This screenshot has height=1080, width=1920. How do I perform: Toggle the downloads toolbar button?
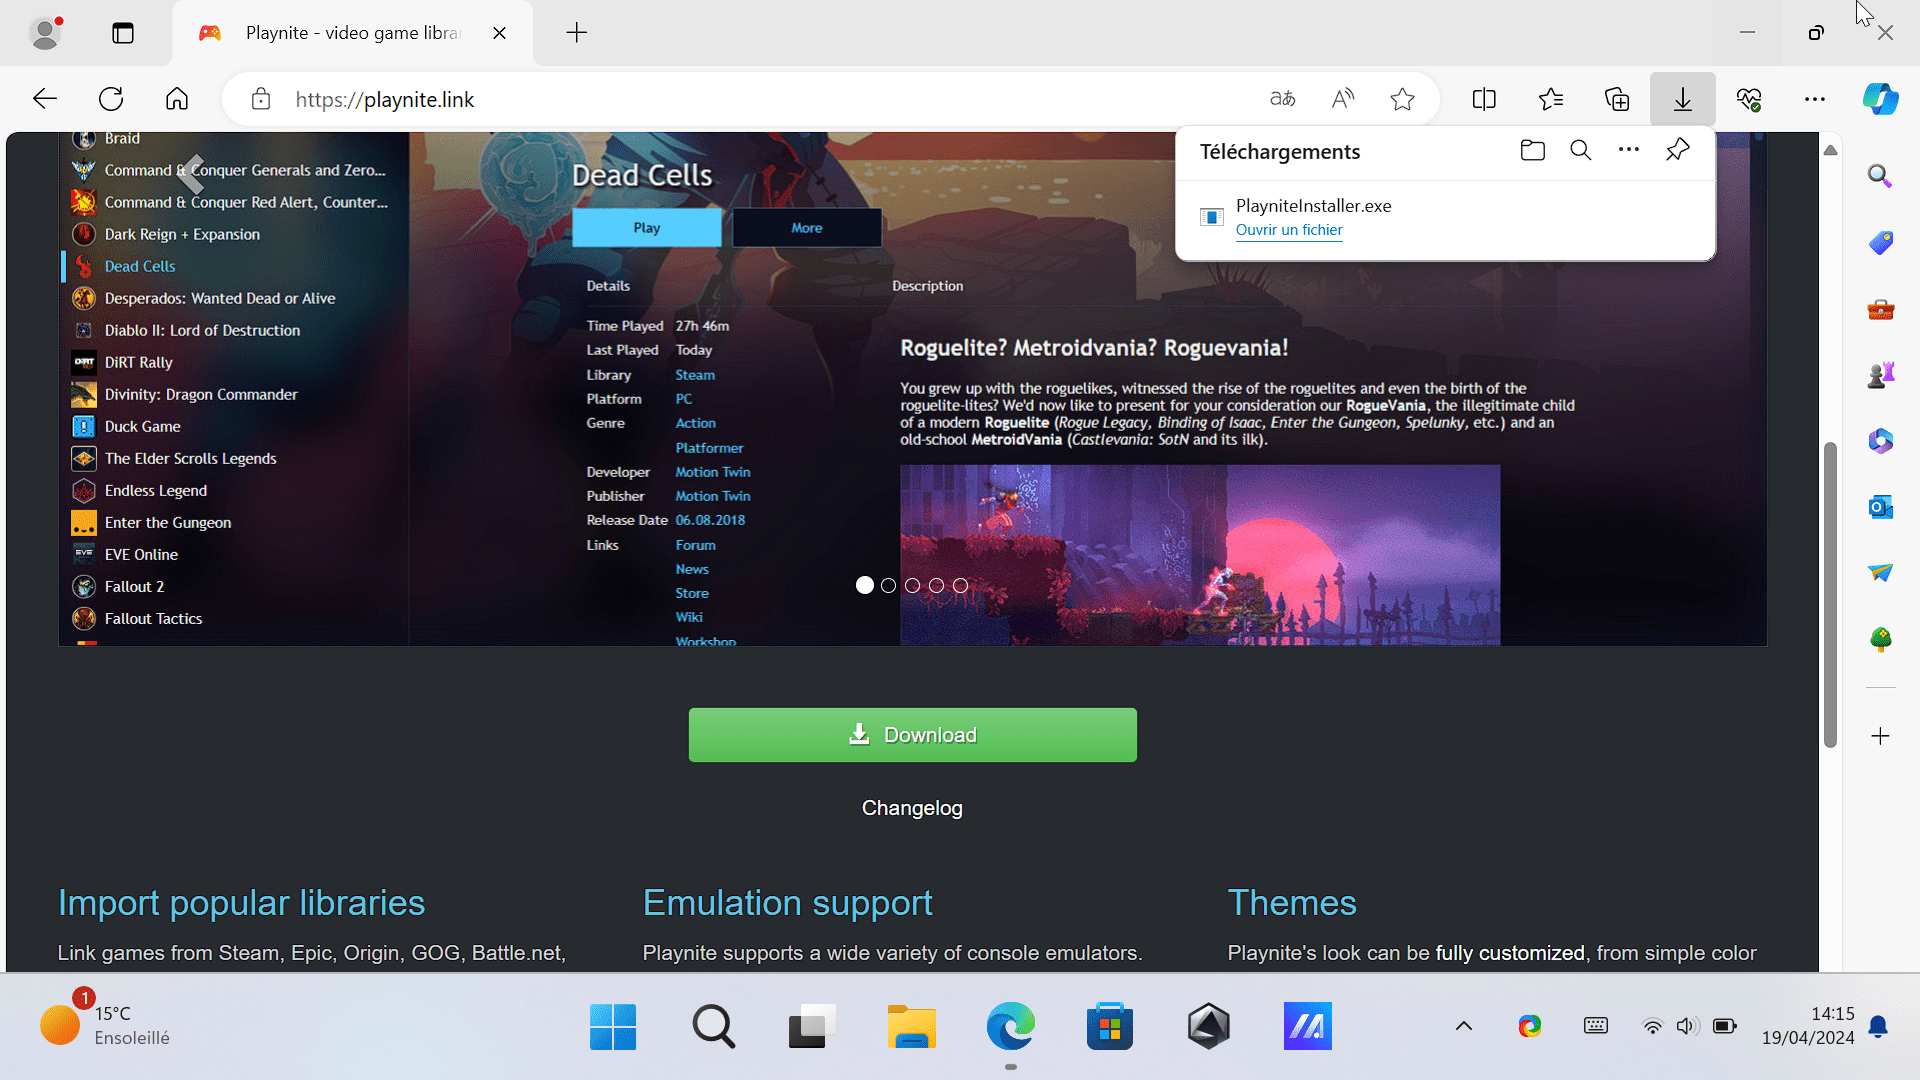[x=1683, y=99]
